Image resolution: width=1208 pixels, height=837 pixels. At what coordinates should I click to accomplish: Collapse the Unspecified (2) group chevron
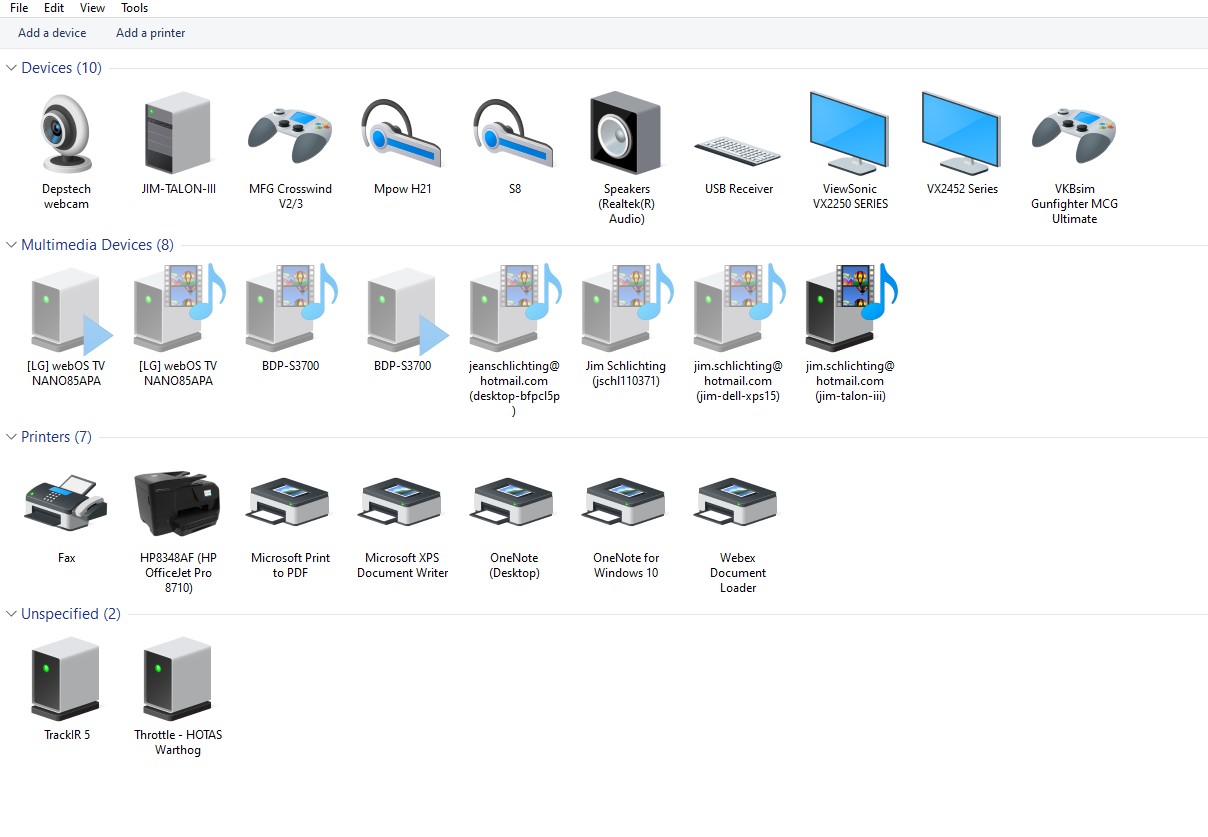[x=12, y=614]
